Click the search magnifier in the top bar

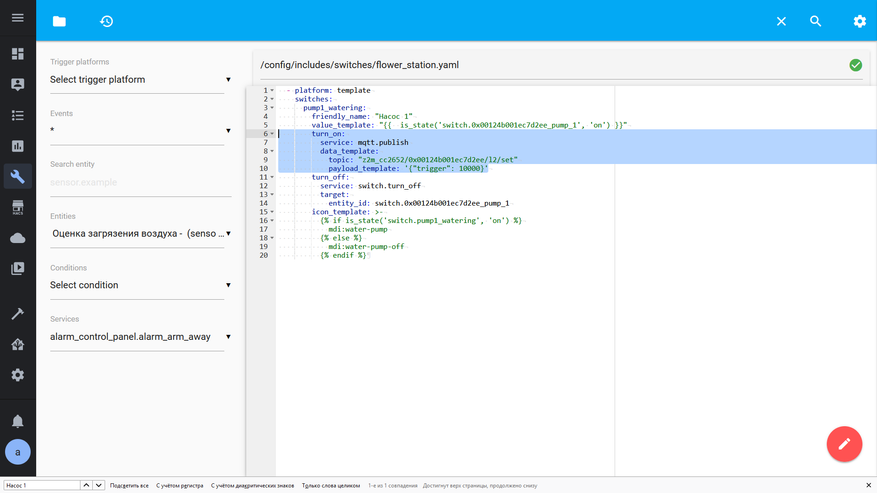816,21
